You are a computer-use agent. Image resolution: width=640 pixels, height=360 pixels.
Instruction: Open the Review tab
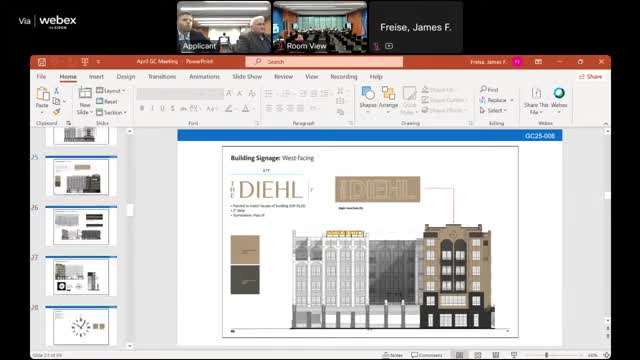[283, 77]
